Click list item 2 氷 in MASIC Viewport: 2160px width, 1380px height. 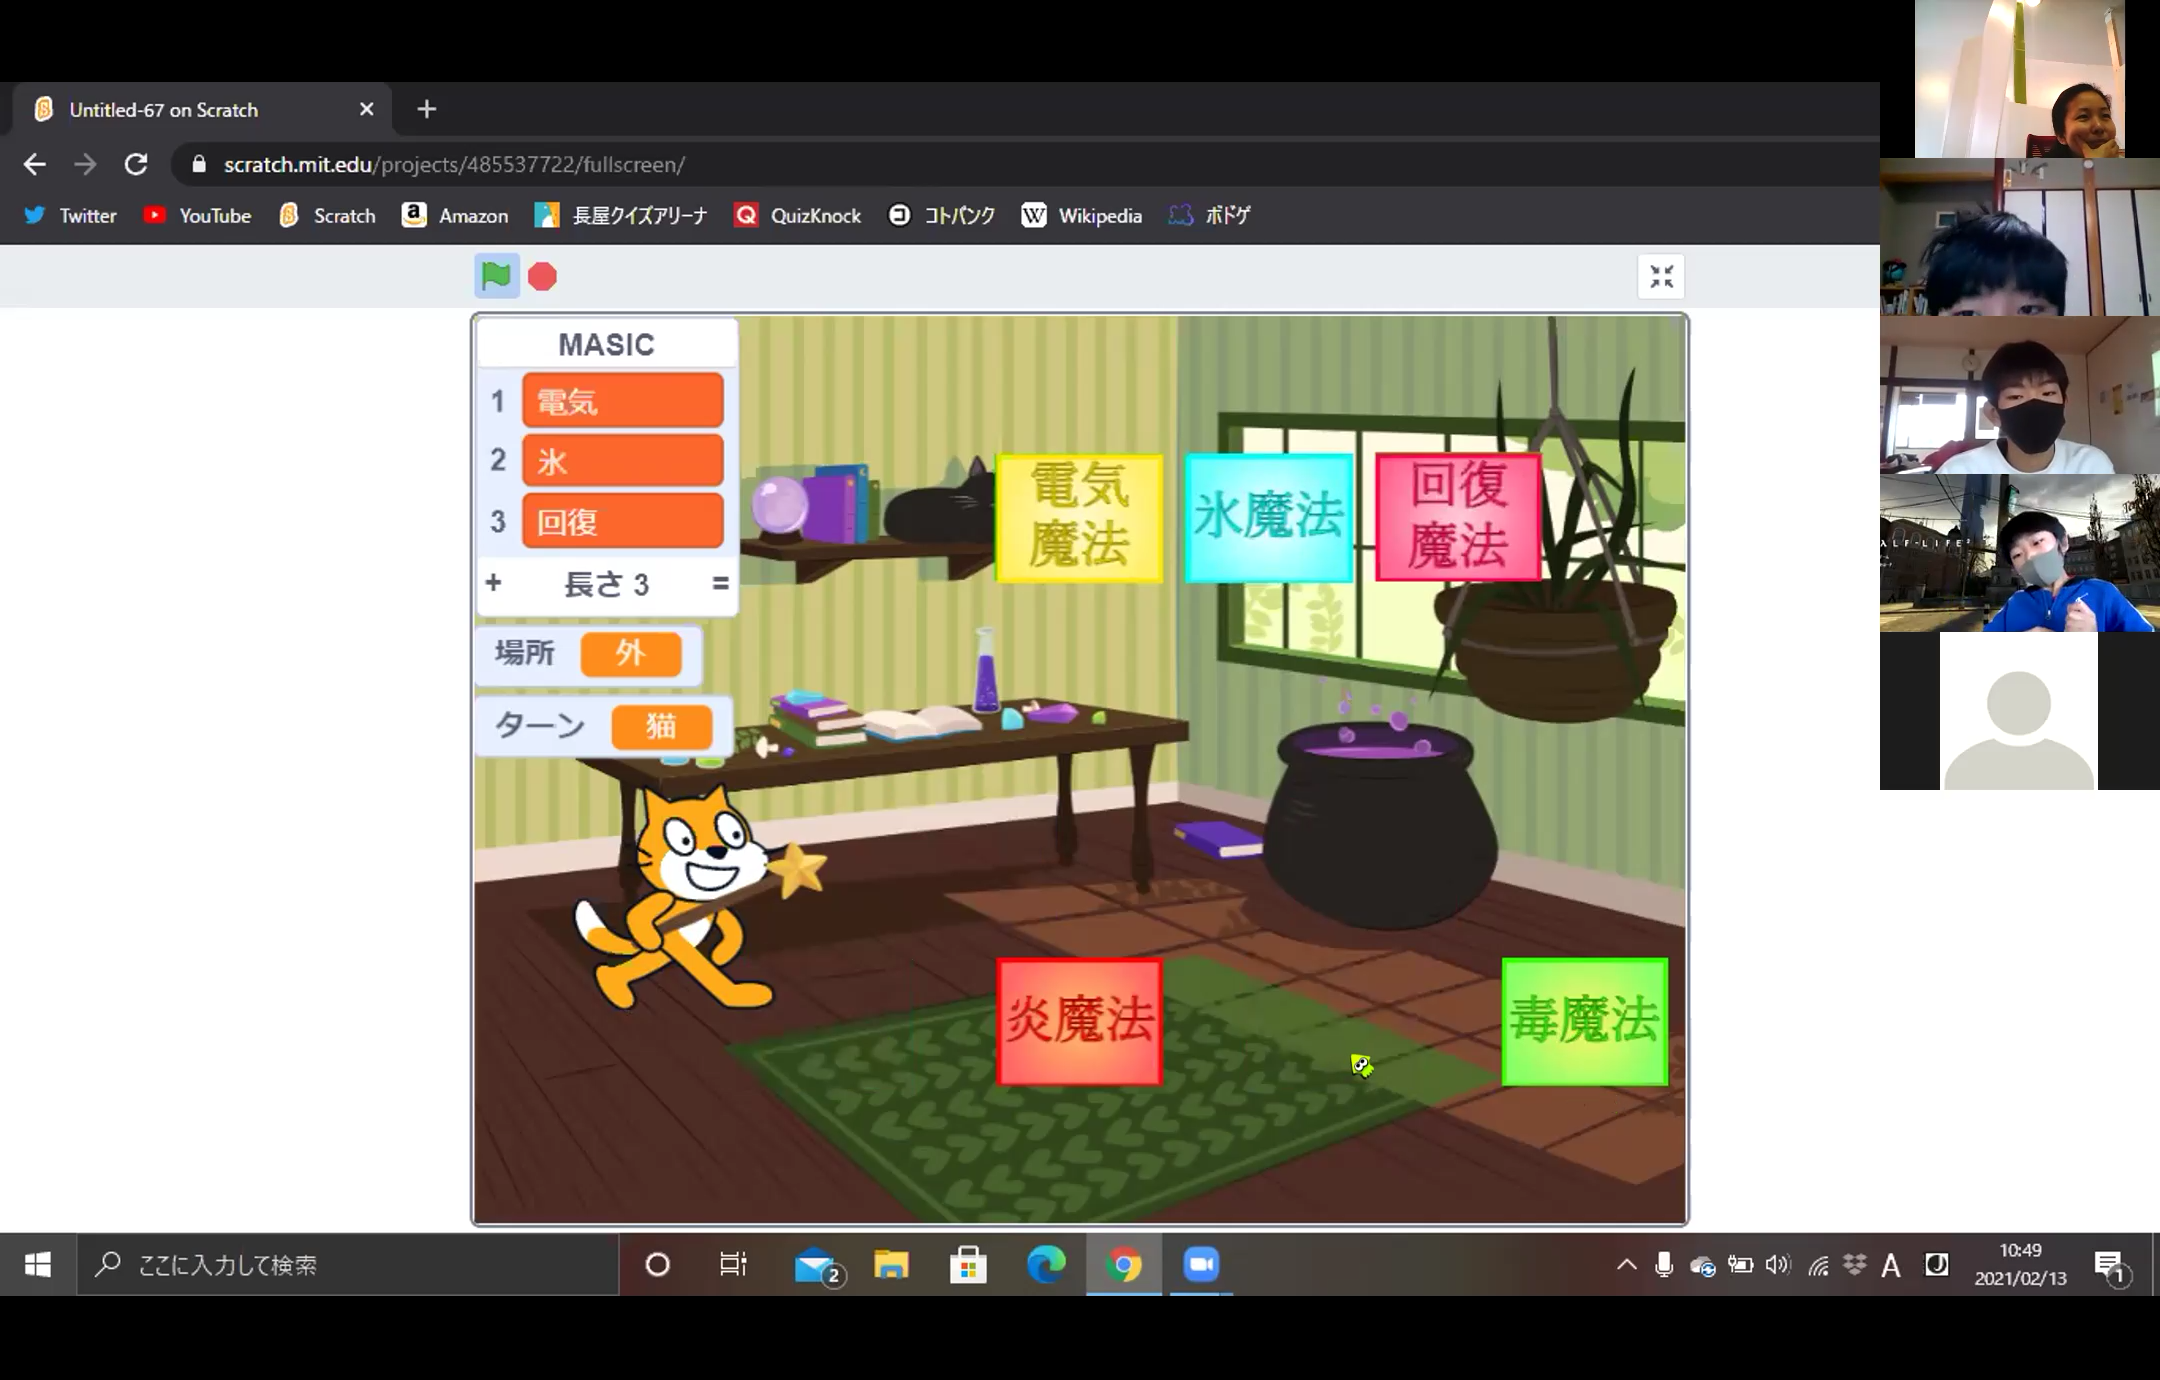[x=622, y=460]
